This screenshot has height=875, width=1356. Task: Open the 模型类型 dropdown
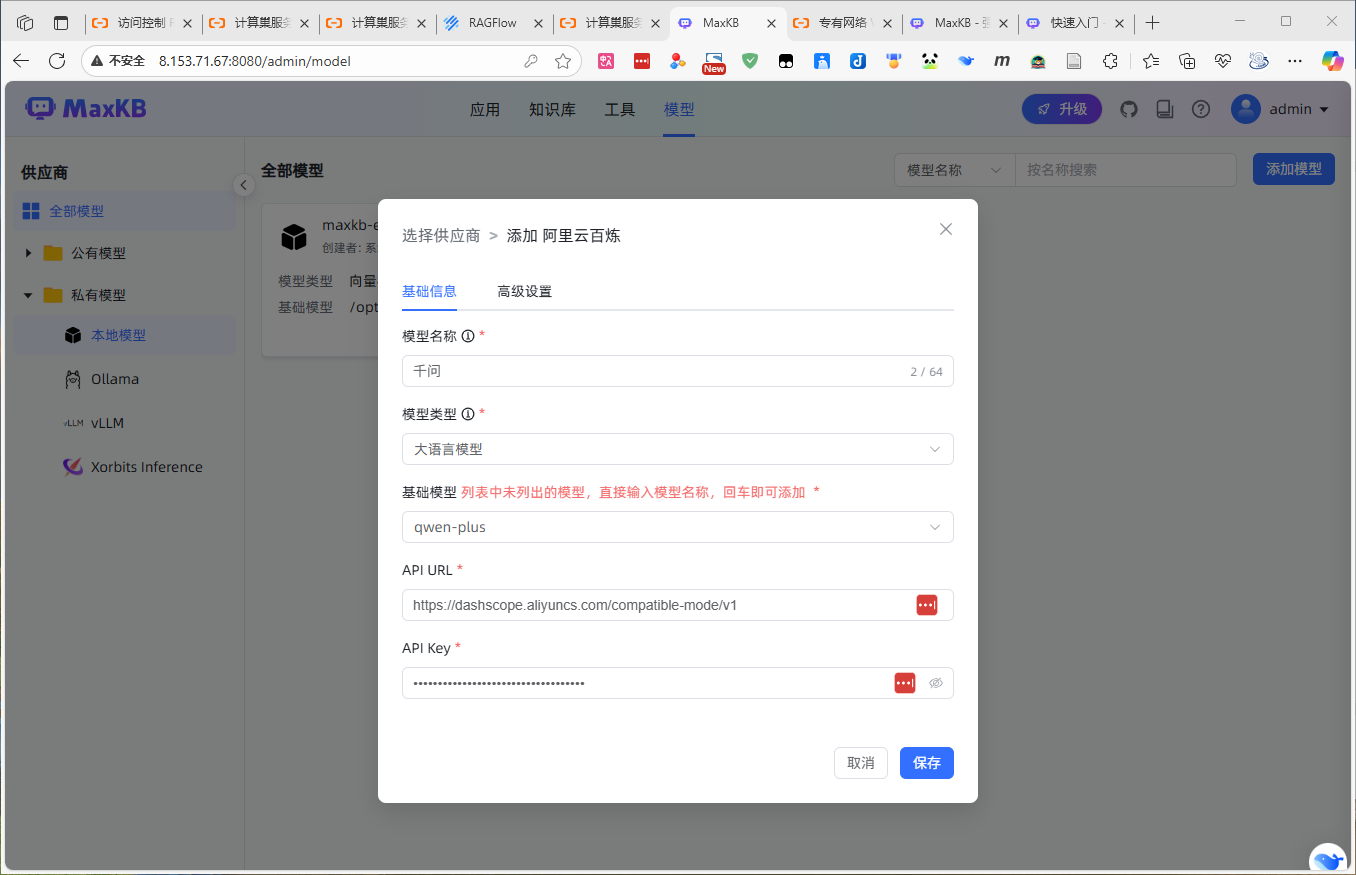(677, 449)
